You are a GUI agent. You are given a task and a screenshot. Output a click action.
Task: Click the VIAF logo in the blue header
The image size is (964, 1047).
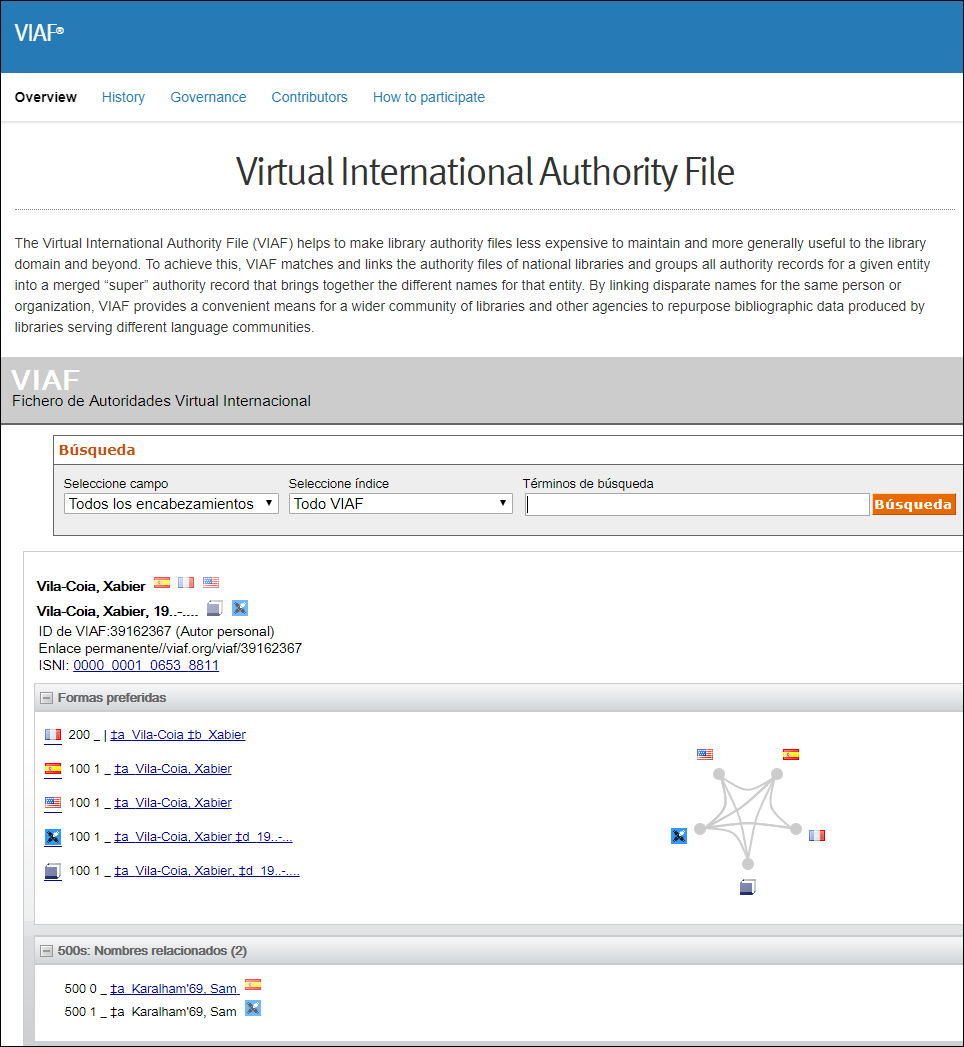tap(39, 32)
